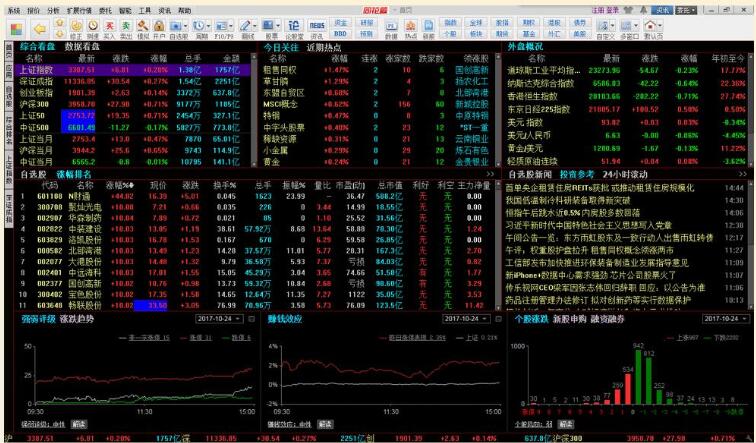Go back with the yellow left arrow

pos(40,29)
